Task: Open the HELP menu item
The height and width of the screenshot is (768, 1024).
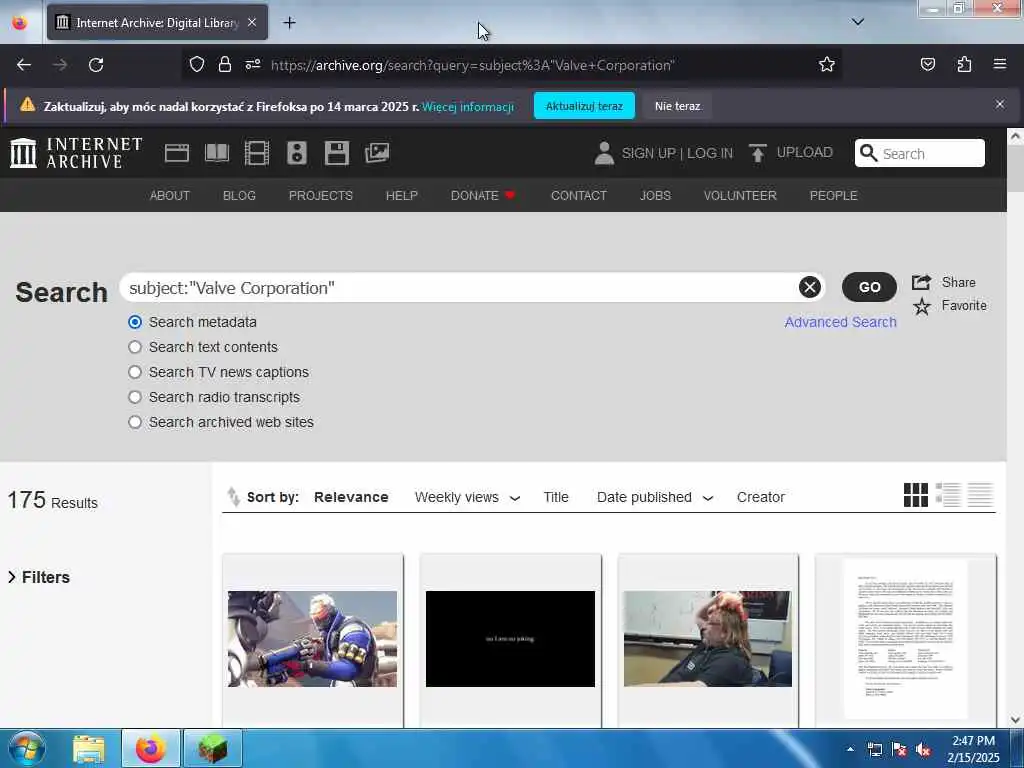Action: [x=402, y=196]
